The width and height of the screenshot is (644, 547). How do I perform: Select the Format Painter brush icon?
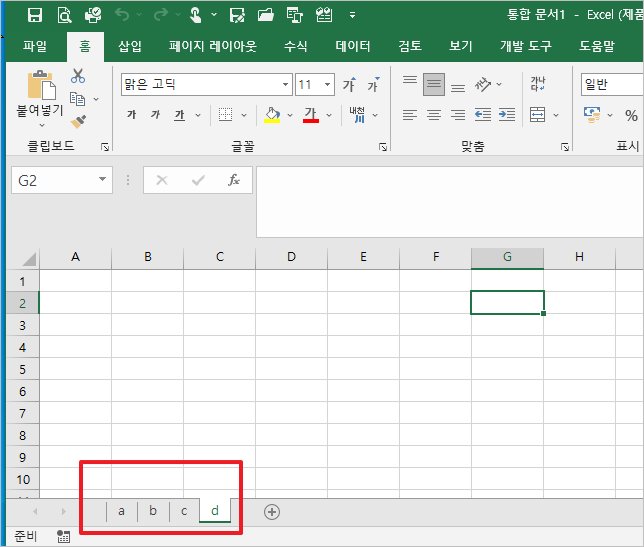click(78, 121)
